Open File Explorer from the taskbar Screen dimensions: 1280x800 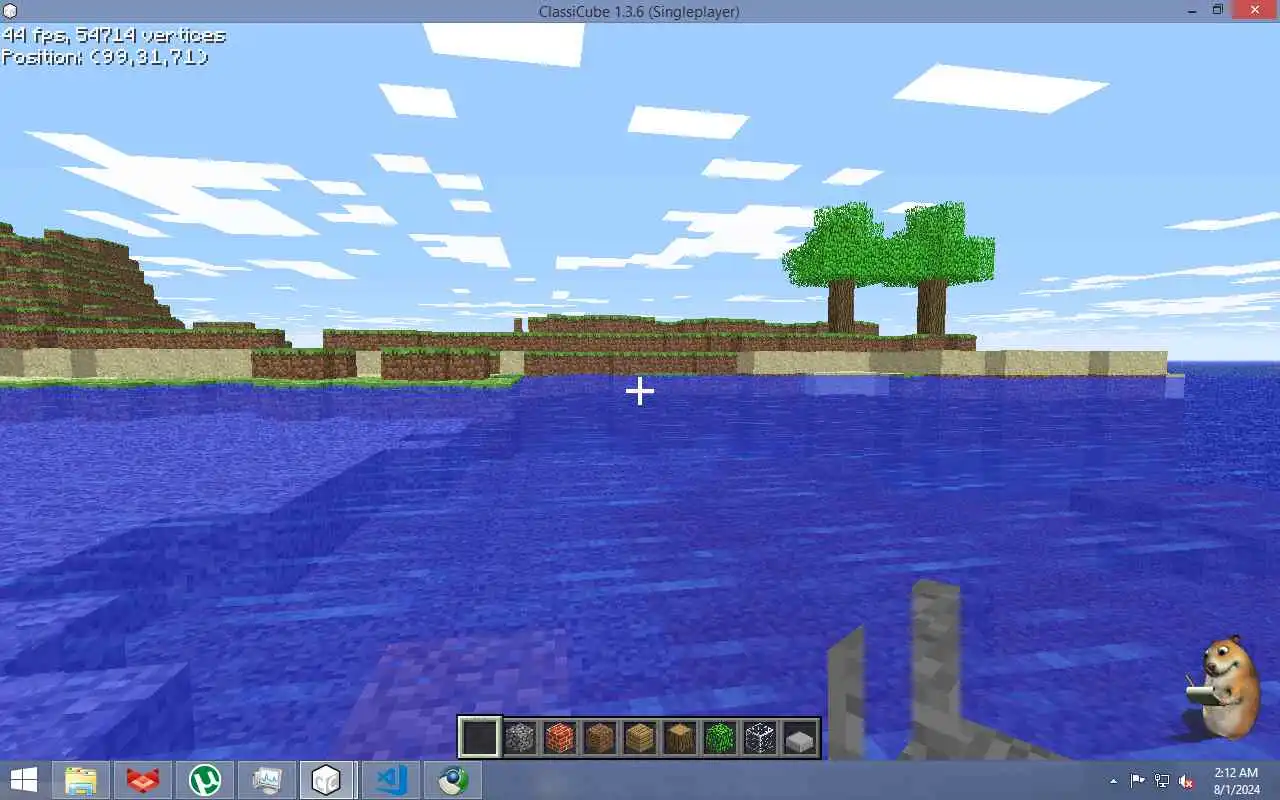tap(81, 780)
